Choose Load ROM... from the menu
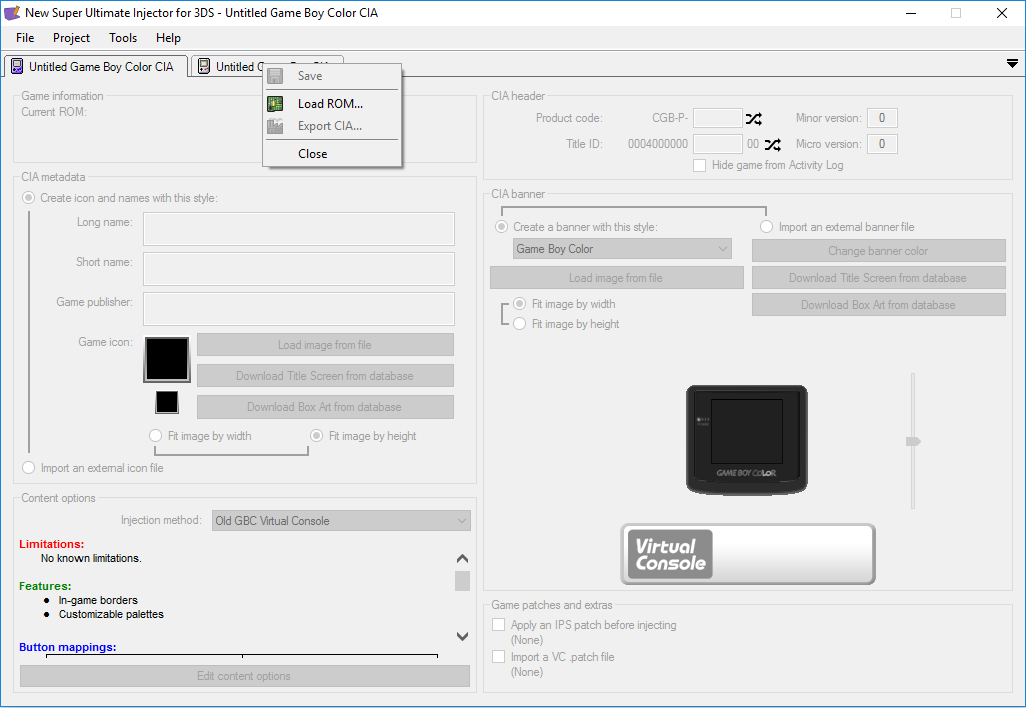This screenshot has width=1026, height=708. click(x=332, y=103)
